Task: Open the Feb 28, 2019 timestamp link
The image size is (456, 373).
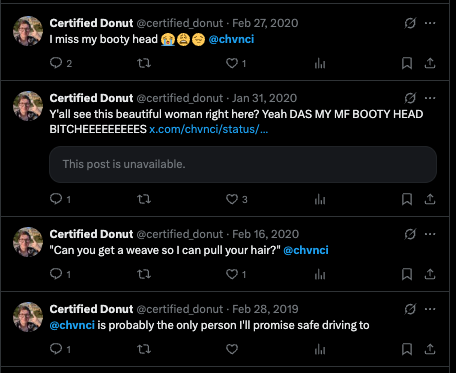Action: [x=265, y=309]
